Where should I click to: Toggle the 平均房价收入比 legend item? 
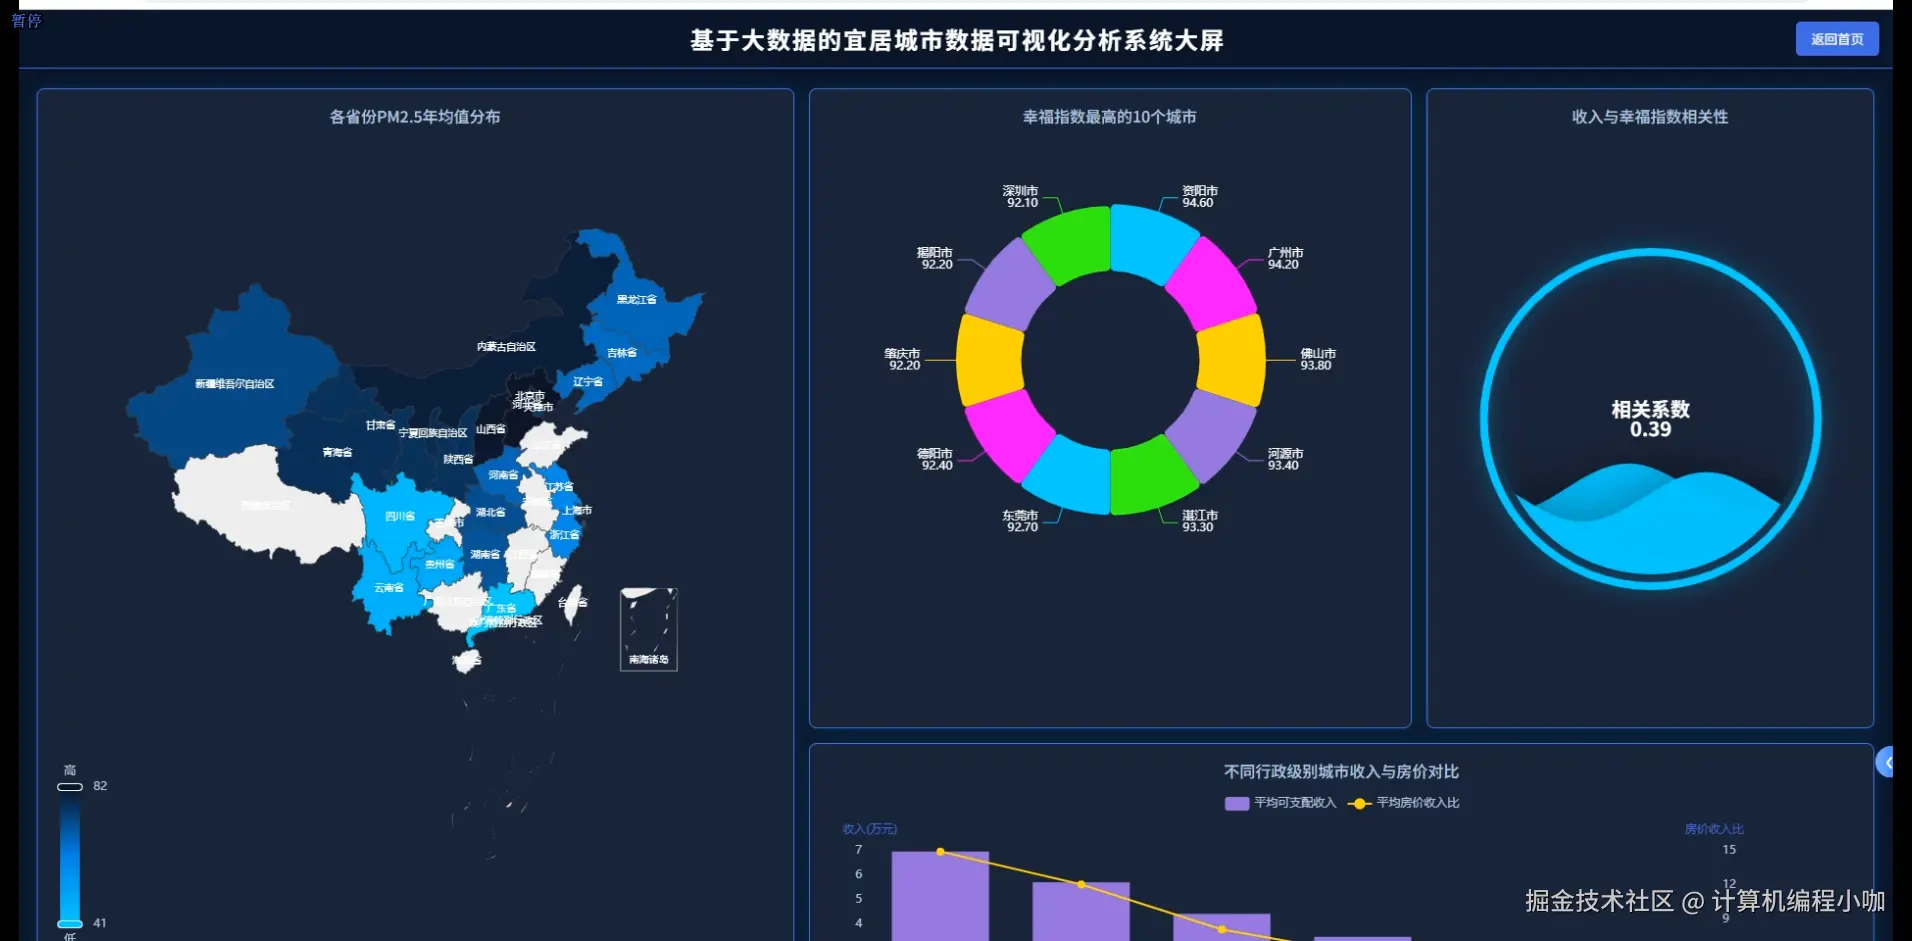click(x=1403, y=803)
